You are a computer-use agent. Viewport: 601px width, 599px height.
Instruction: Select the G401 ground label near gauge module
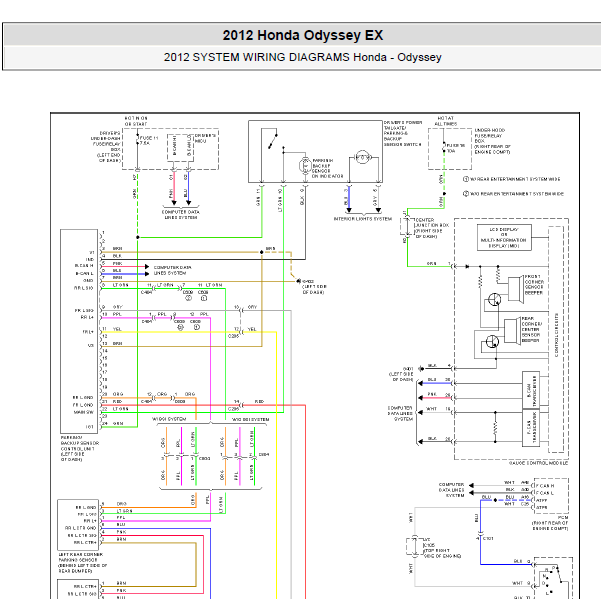(x=401, y=374)
